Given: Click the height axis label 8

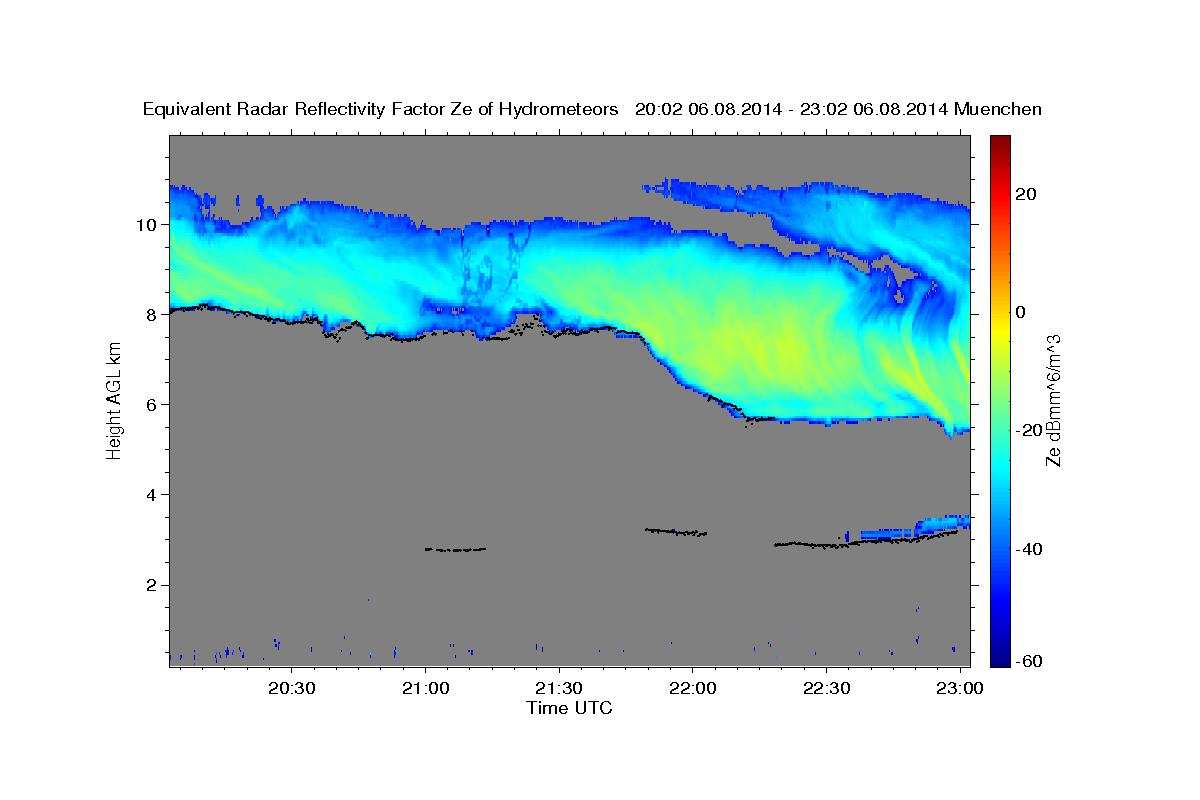Looking at the screenshot, I should pos(154,314).
